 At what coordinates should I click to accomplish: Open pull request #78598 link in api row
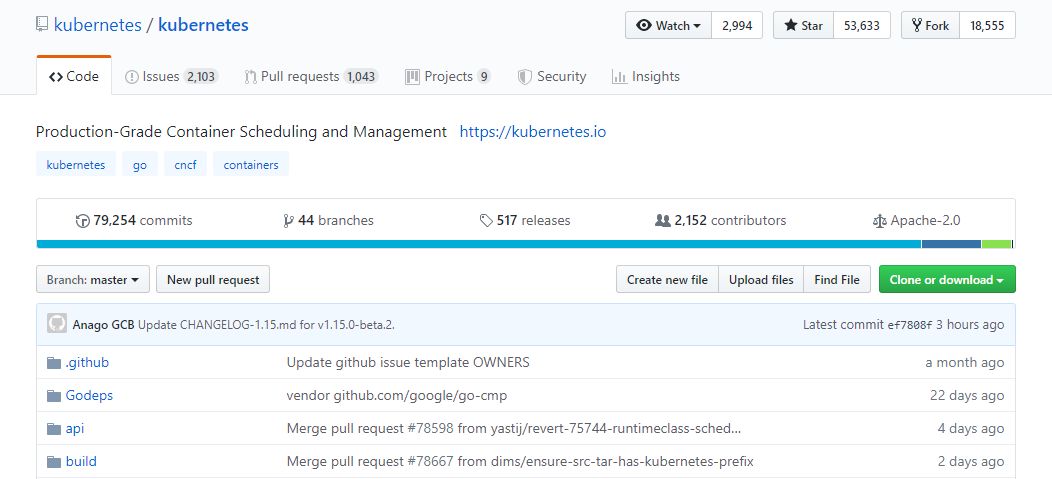tap(430, 429)
